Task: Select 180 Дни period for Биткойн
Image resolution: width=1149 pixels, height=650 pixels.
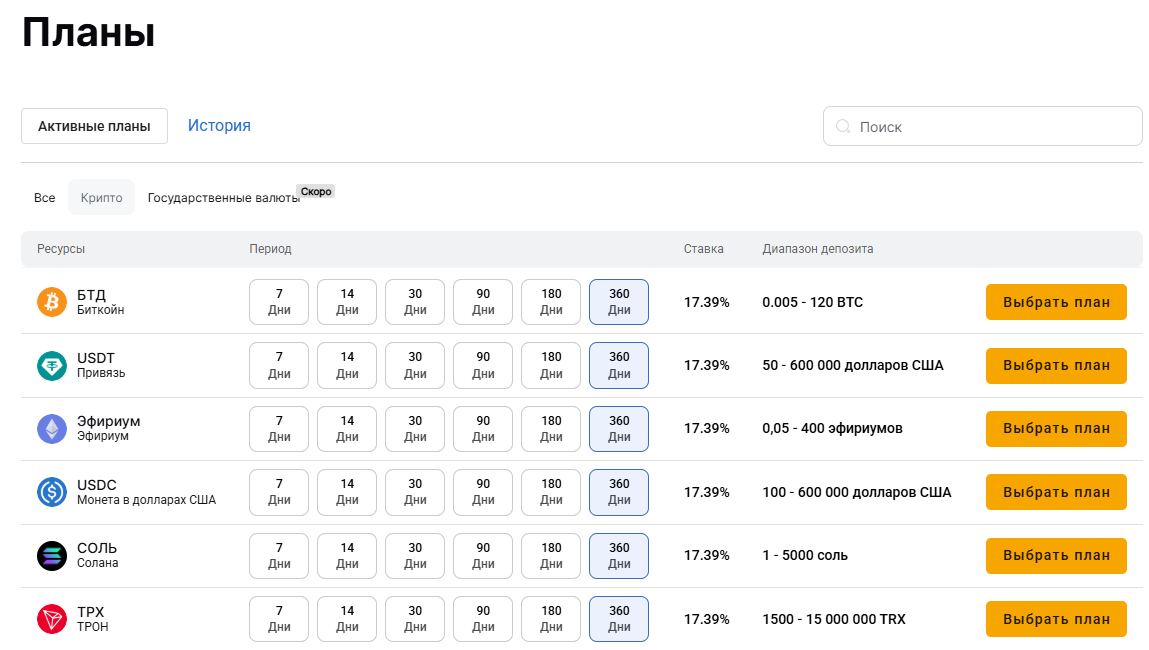Action: point(551,302)
